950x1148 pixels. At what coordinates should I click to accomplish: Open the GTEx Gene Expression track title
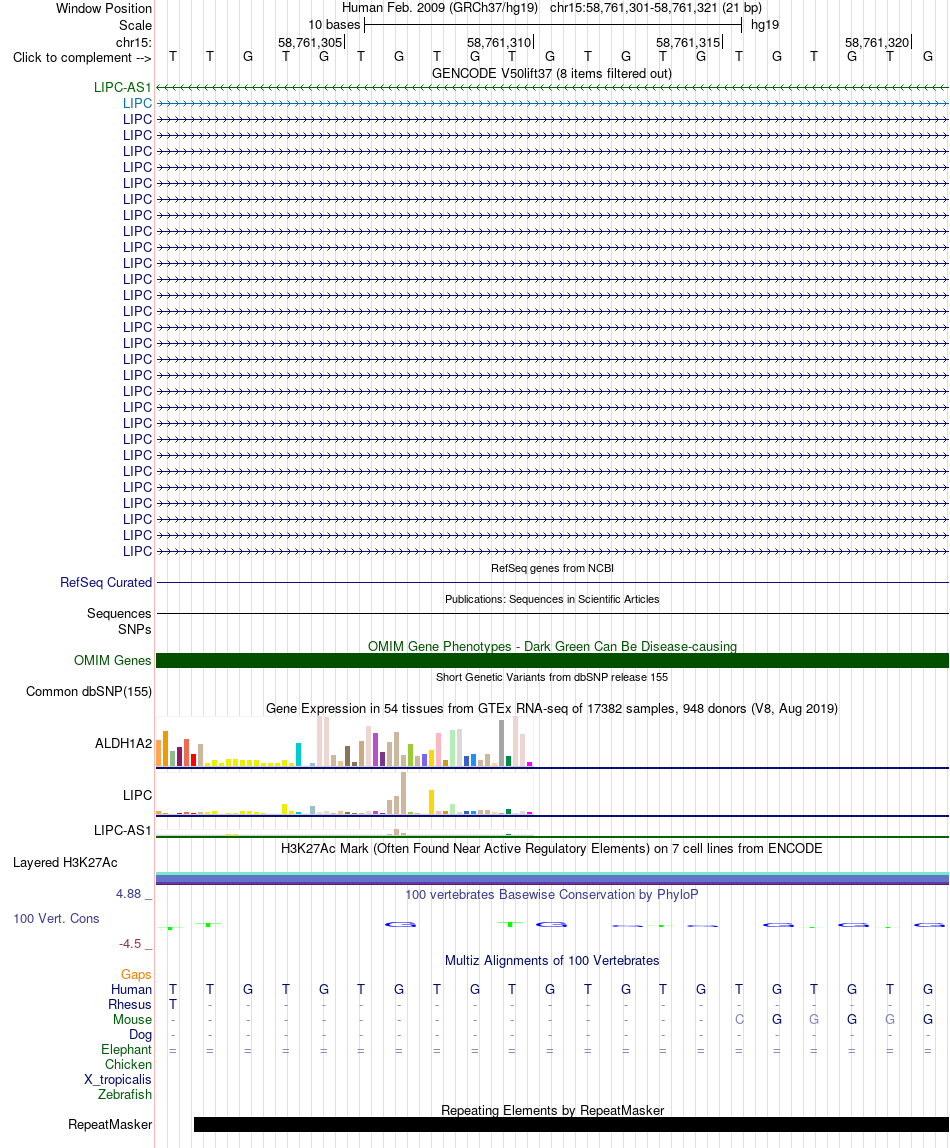point(552,708)
